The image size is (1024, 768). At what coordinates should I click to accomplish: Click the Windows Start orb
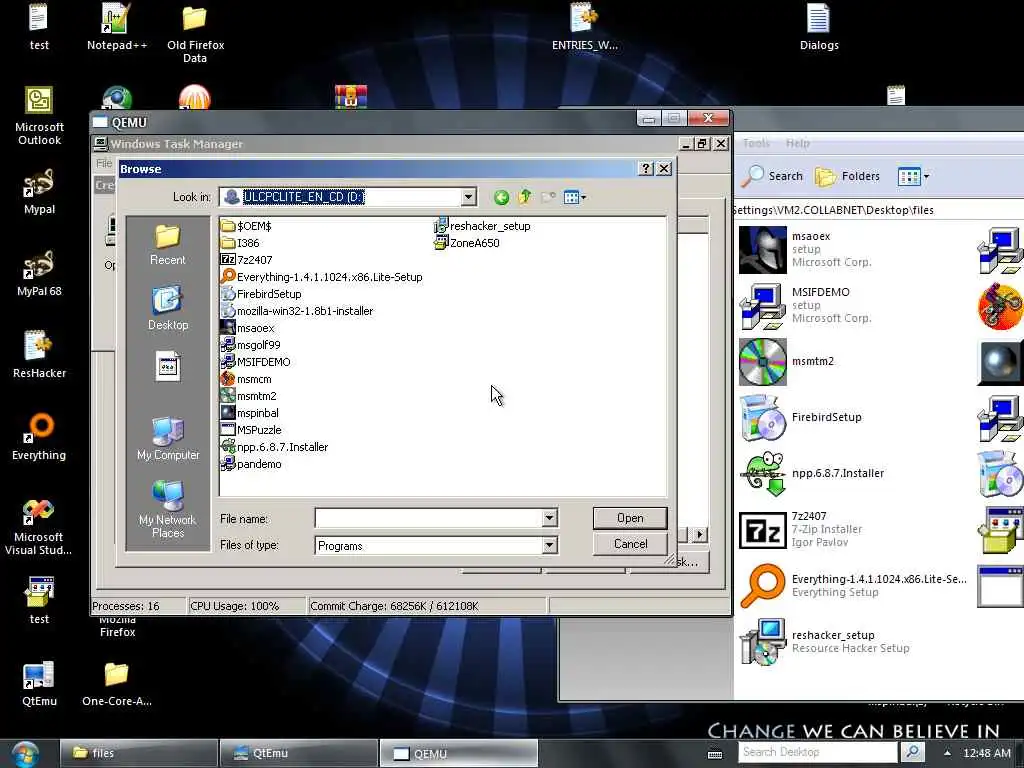[25, 754]
